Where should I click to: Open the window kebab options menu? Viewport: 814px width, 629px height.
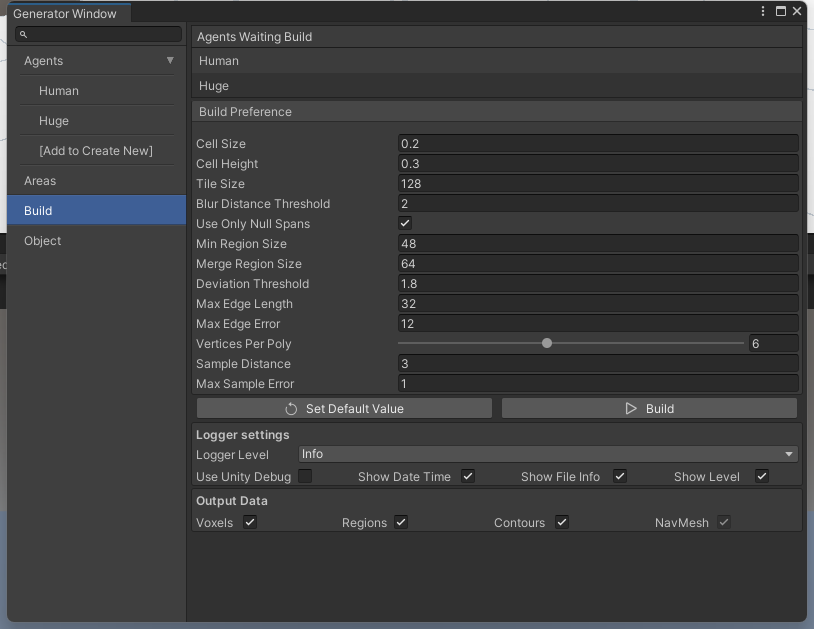[763, 11]
